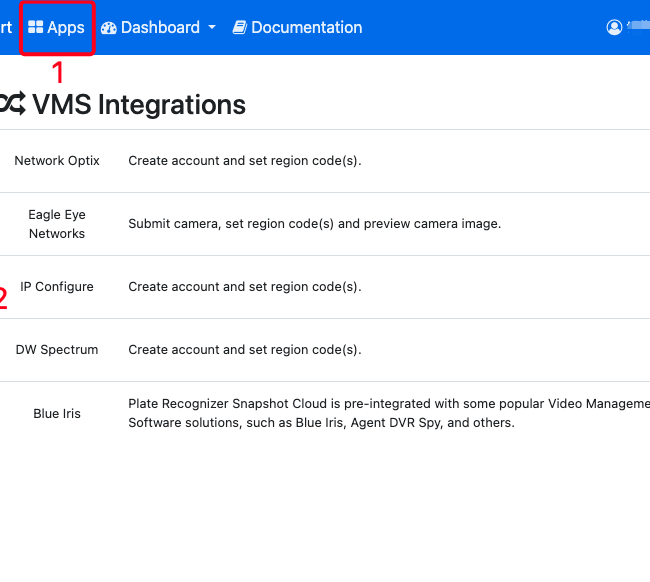The width and height of the screenshot is (650, 582).
Task: Select the Network Optix integration
Action: tap(57, 160)
